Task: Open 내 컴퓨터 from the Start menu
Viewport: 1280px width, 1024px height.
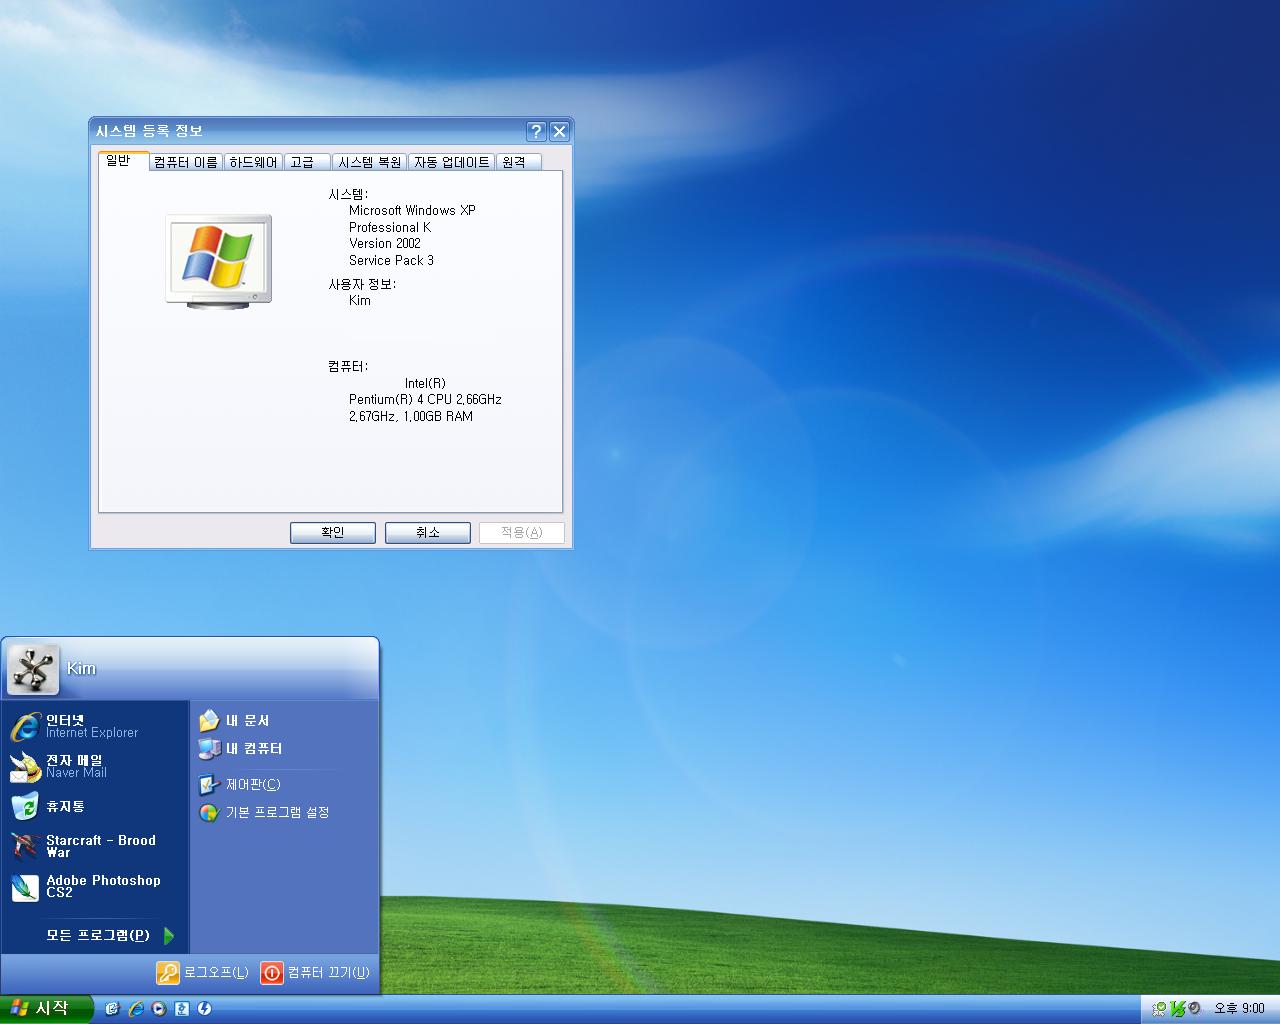Action: (284, 748)
